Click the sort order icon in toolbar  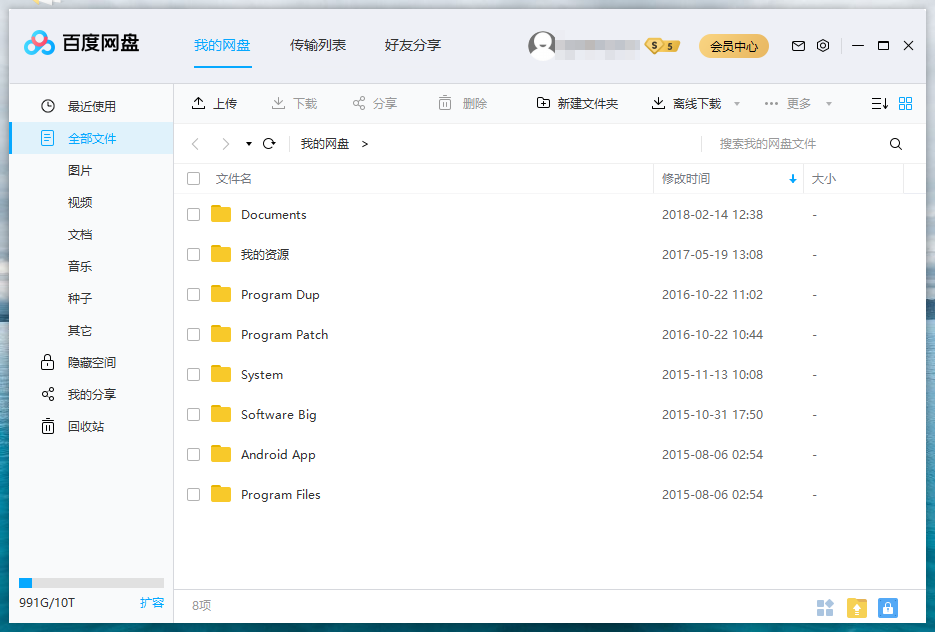[879, 103]
